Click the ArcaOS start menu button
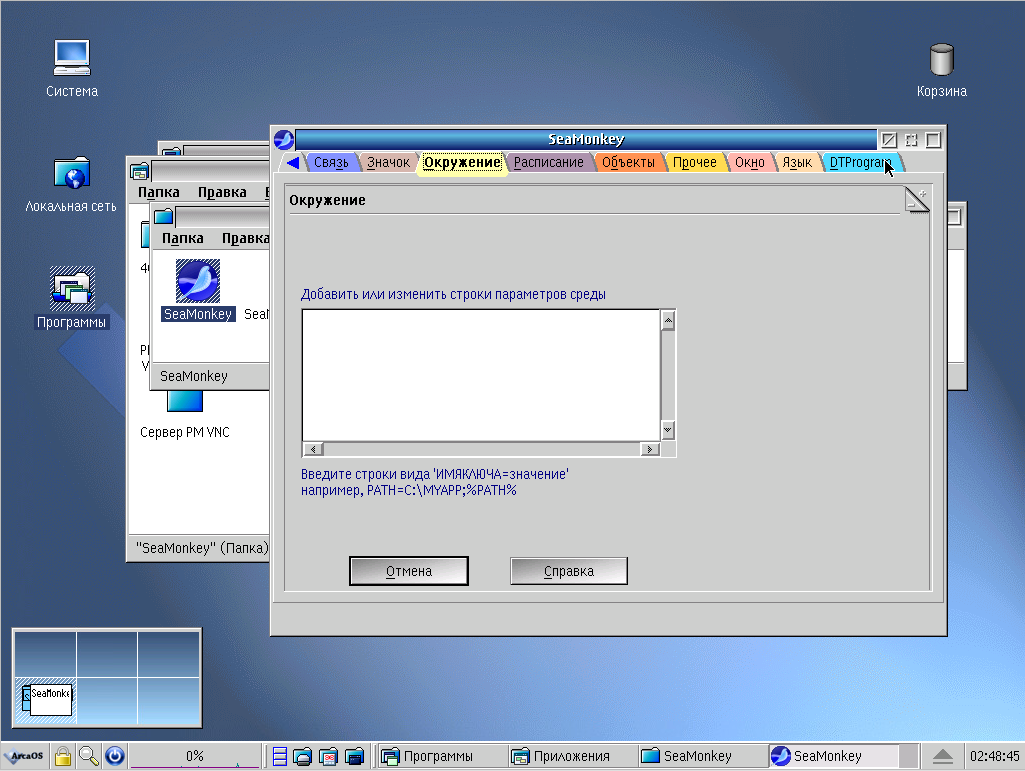1025x771 pixels. coord(24,756)
